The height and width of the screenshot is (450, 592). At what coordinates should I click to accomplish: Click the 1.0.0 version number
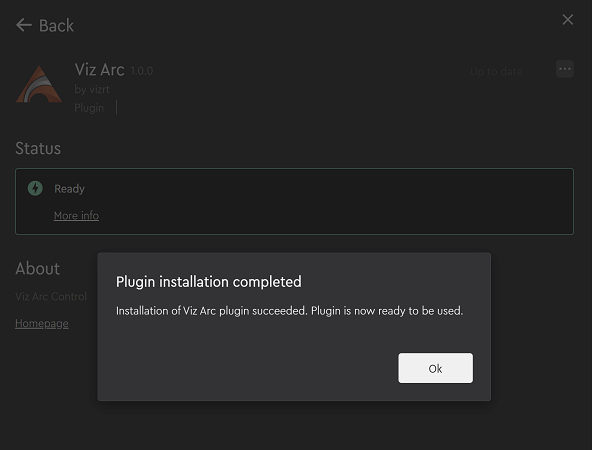142,71
